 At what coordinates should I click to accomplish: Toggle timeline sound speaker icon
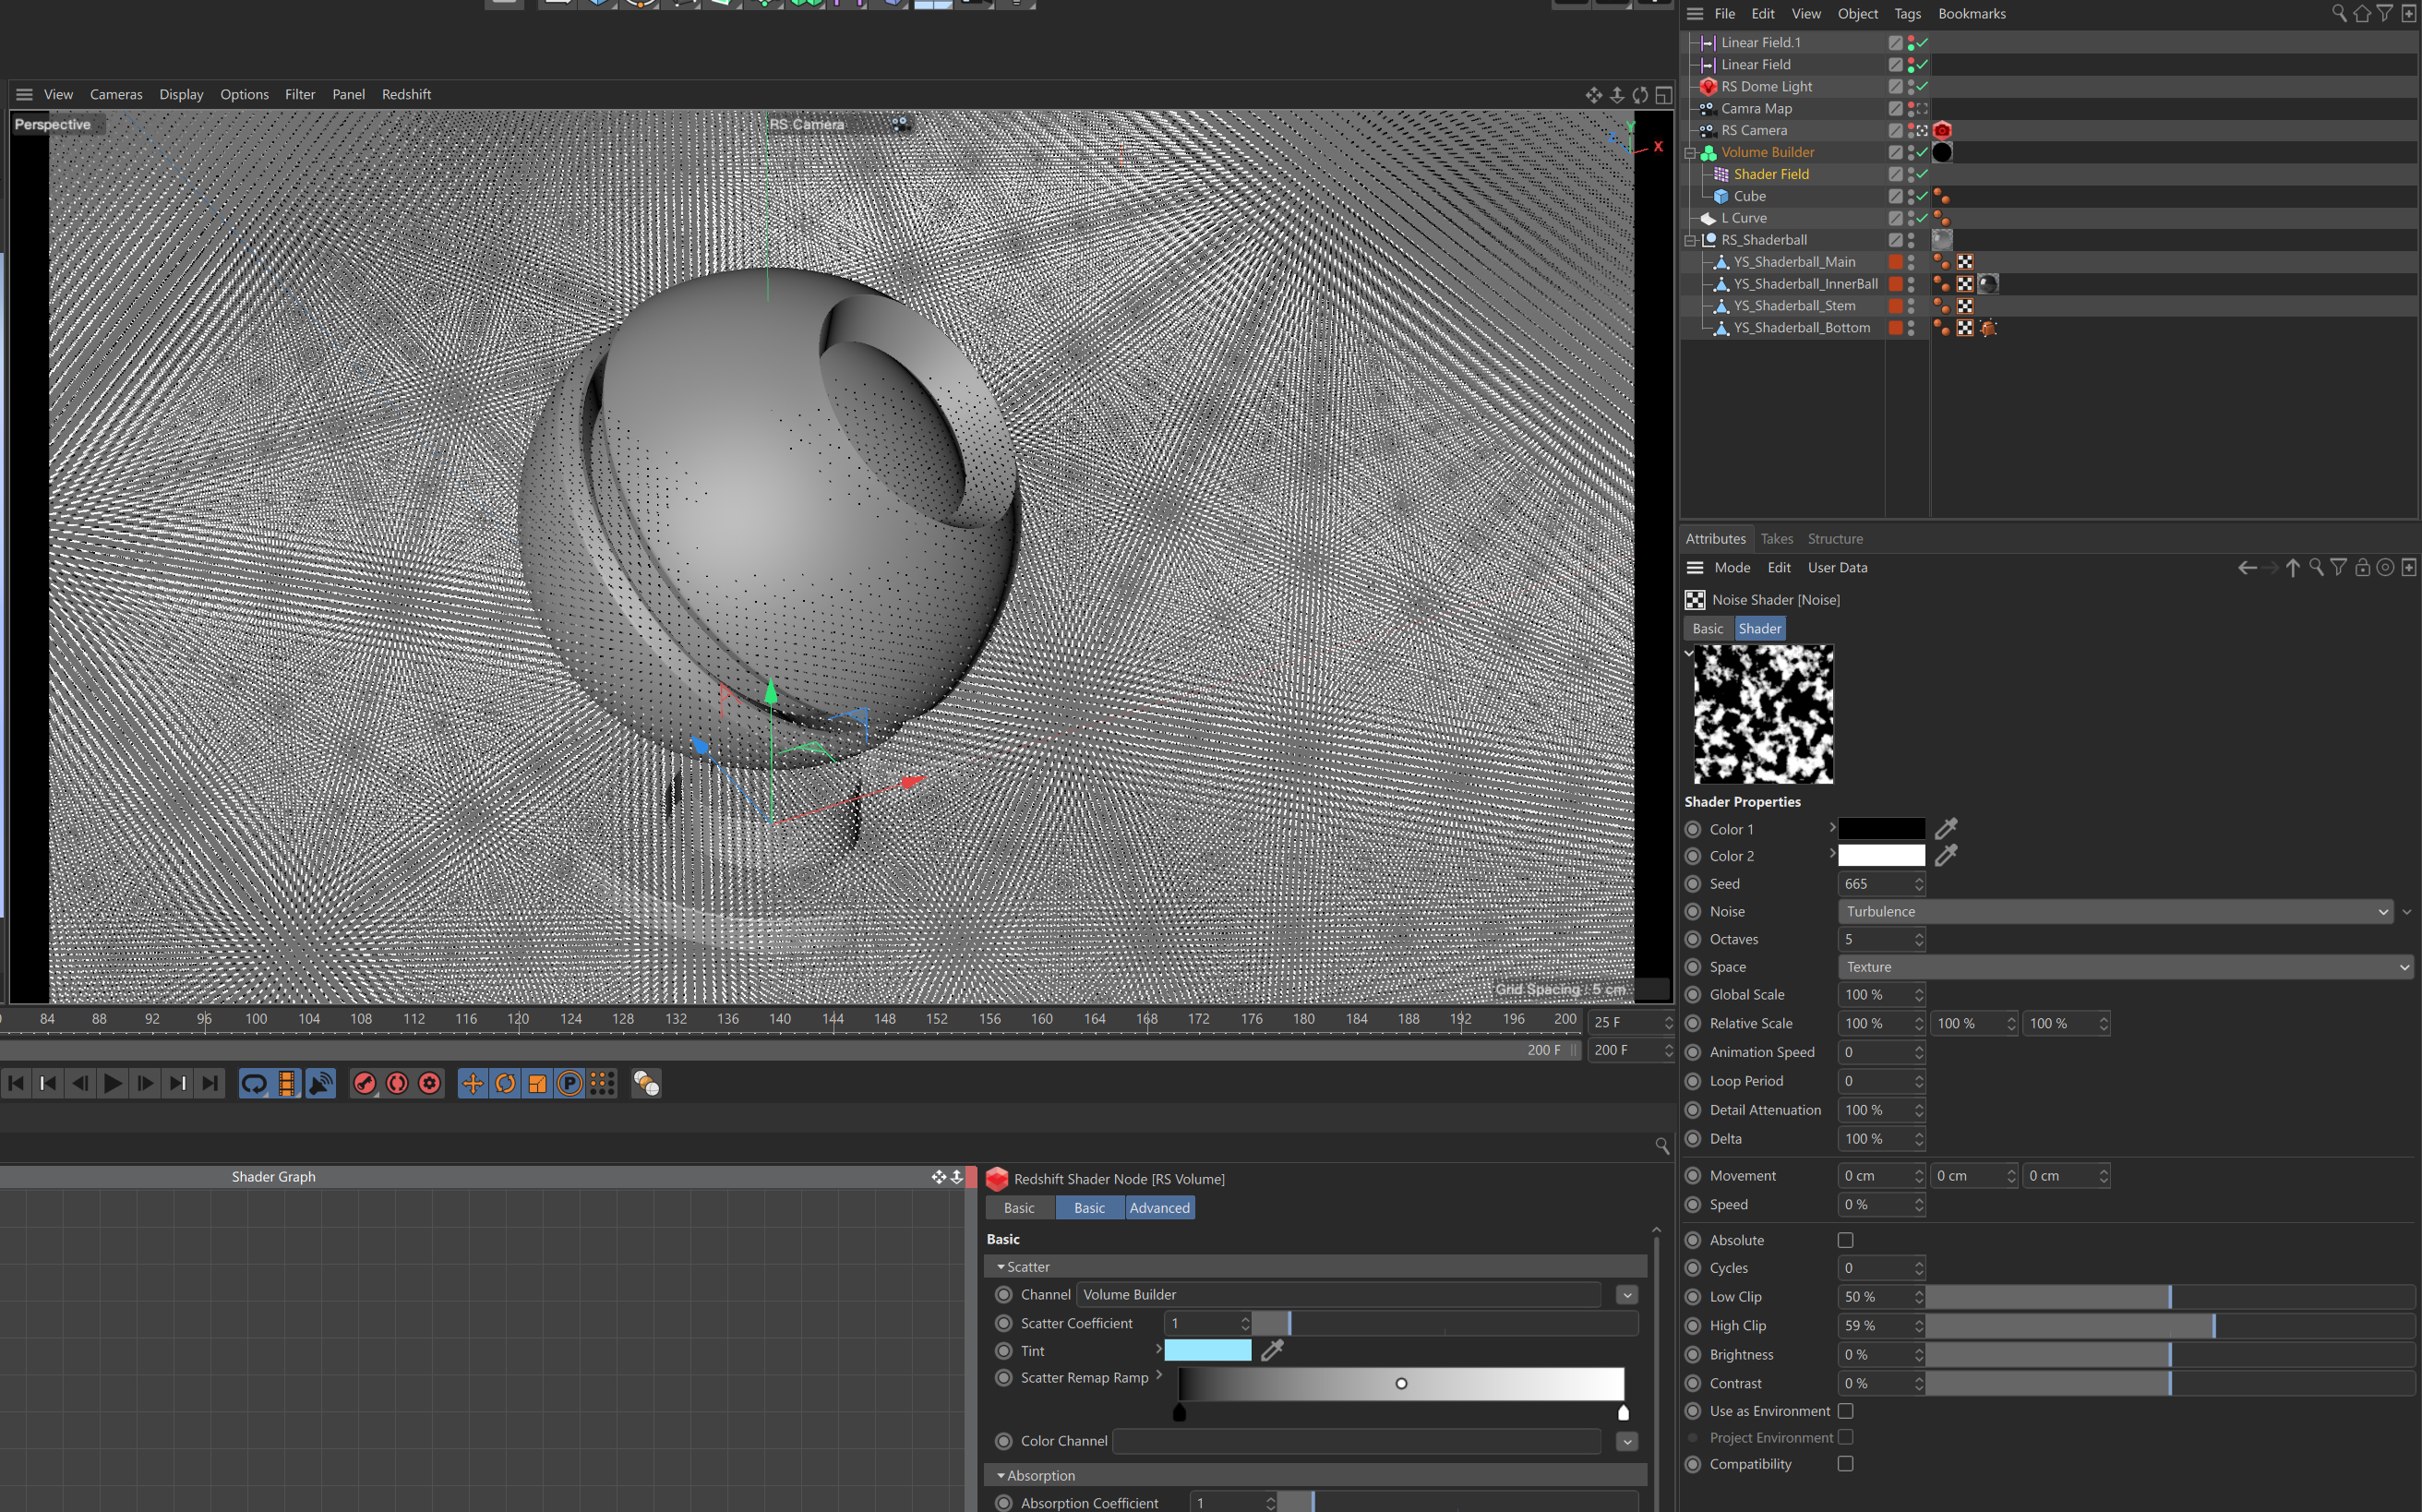coord(320,1083)
